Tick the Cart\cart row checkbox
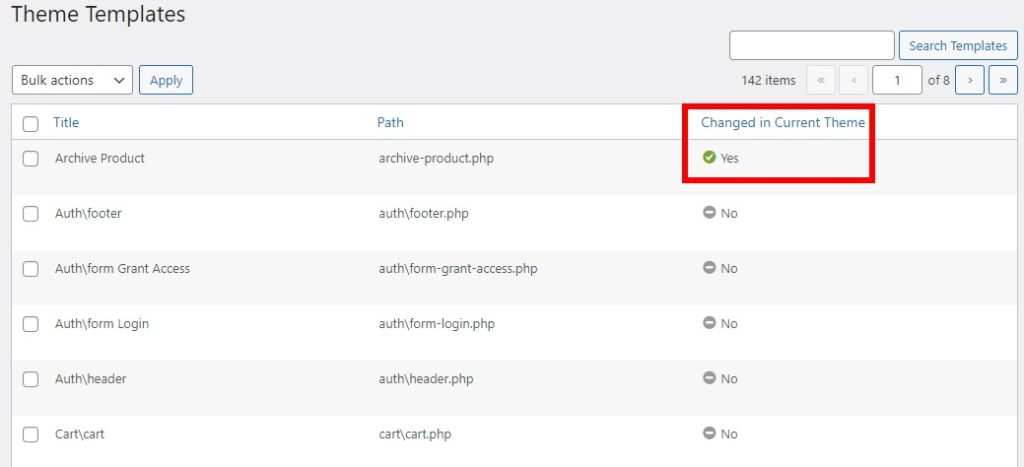1024x467 pixels. point(31,434)
